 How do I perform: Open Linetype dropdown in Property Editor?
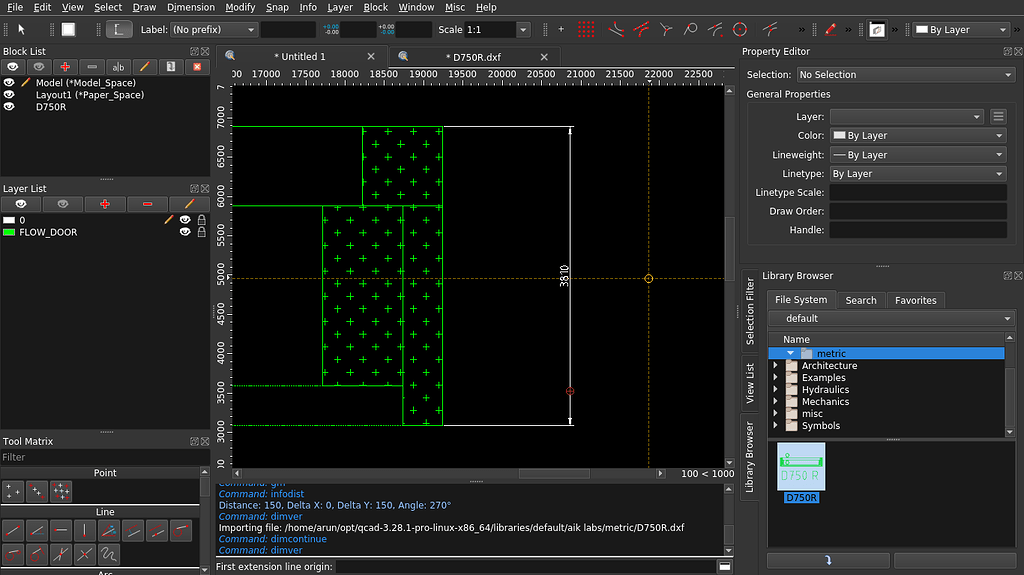pos(918,174)
